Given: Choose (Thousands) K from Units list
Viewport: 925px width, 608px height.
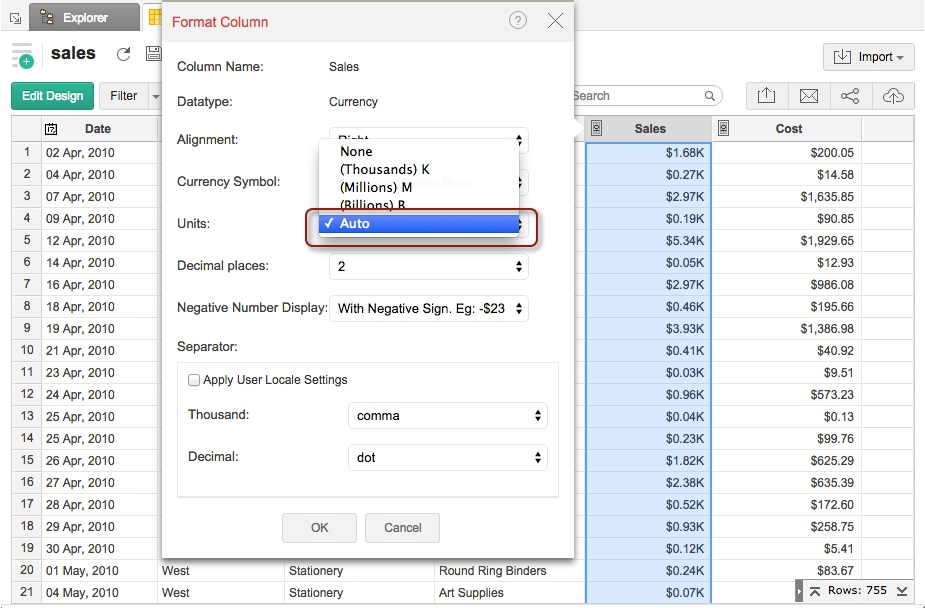Looking at the screenshot, I should tap(384, 170).
